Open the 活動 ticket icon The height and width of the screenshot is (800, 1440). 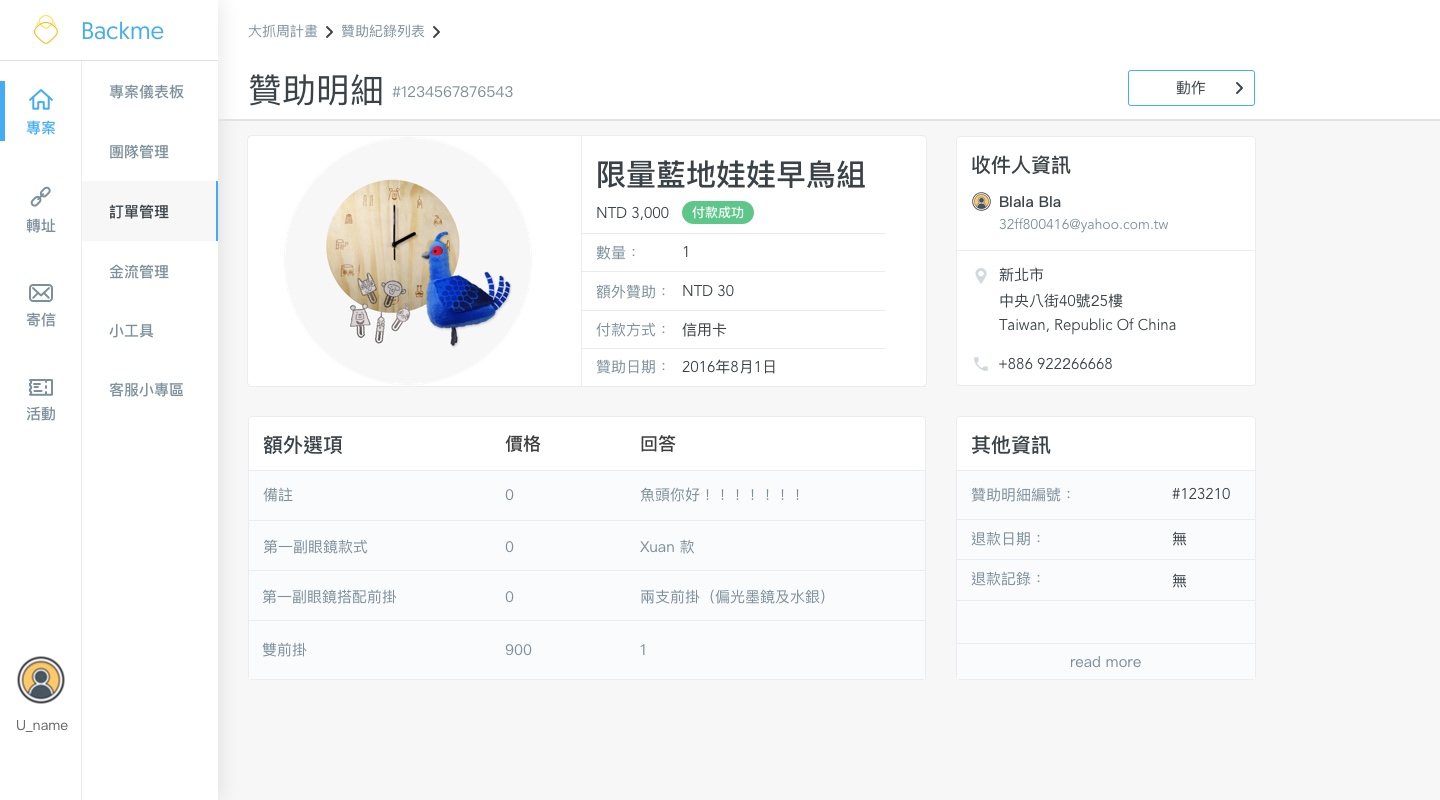click(x=41, y=387)
